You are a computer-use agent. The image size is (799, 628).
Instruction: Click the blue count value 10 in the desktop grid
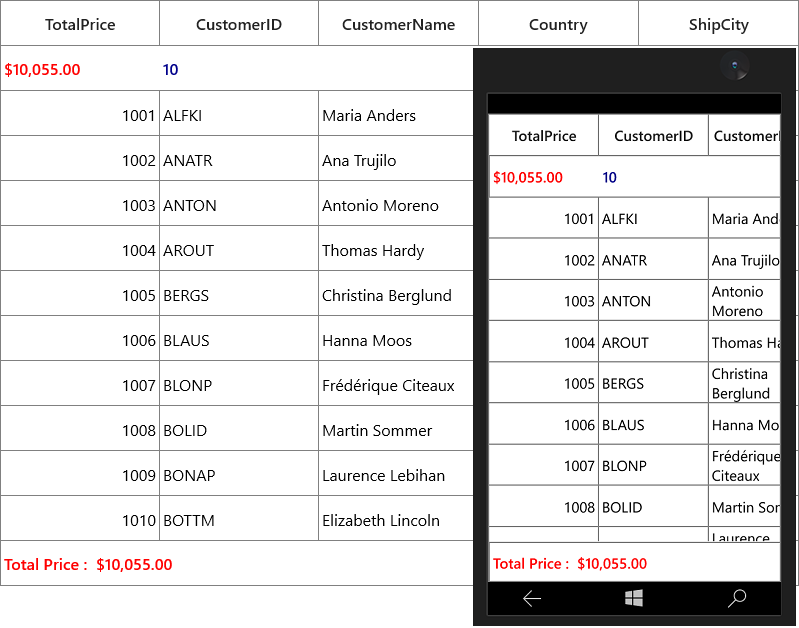pyautogui.click(x=170, y=69)
